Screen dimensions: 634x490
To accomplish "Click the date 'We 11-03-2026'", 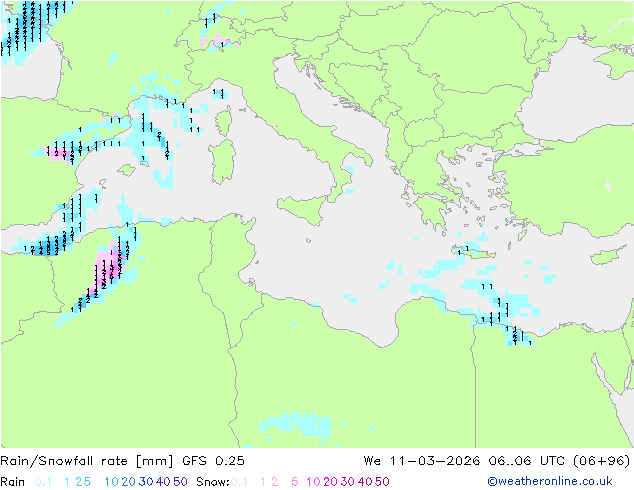I will click(x=422, y=460).
